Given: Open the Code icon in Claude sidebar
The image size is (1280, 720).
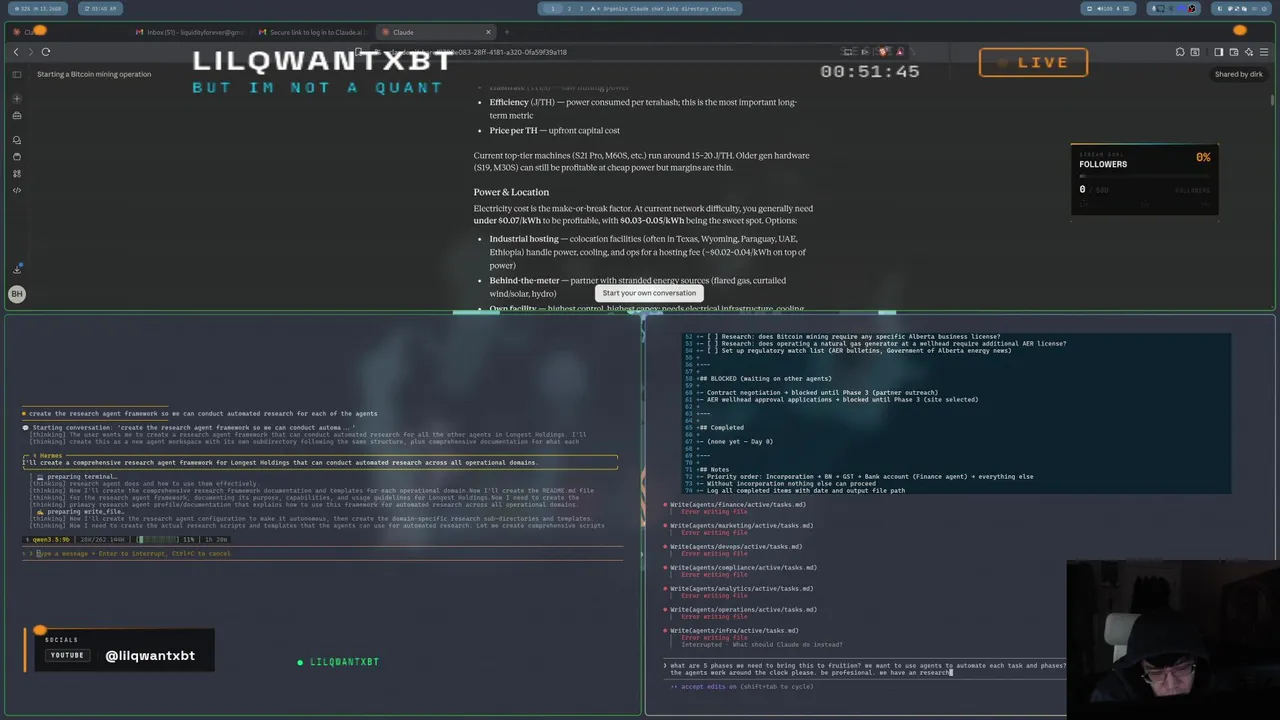Looking at the screenshot, I should tap(17, 190).
